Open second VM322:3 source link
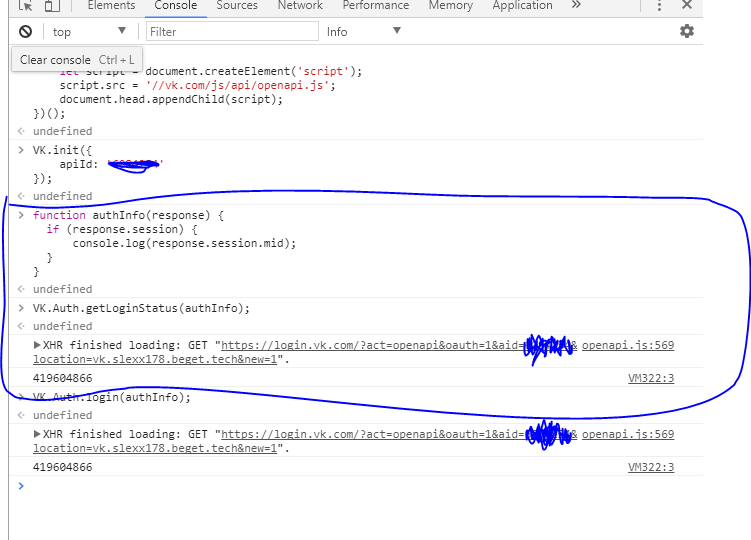Image resolution: width=751 pixels, height=540 pixels. click(651, 467)
